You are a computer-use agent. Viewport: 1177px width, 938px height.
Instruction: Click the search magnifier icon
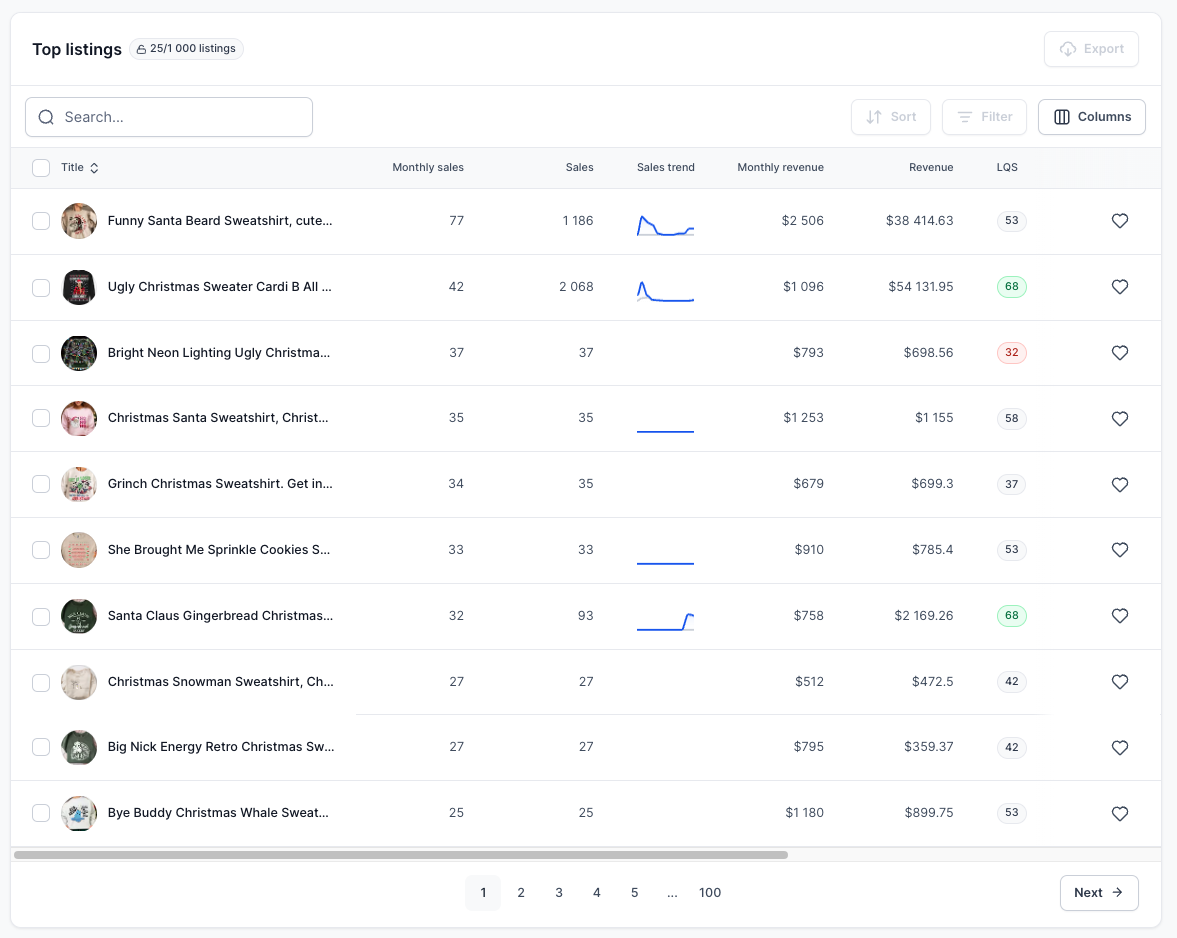46,117
